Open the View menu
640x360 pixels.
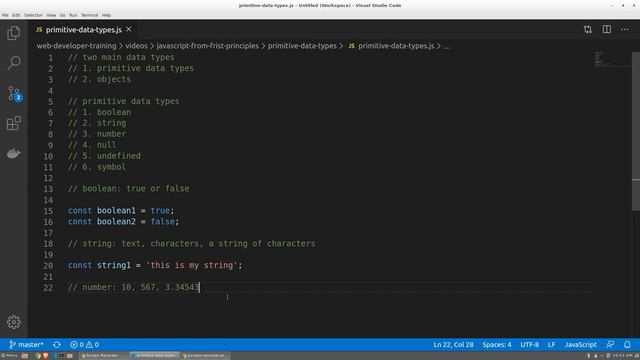51,15
